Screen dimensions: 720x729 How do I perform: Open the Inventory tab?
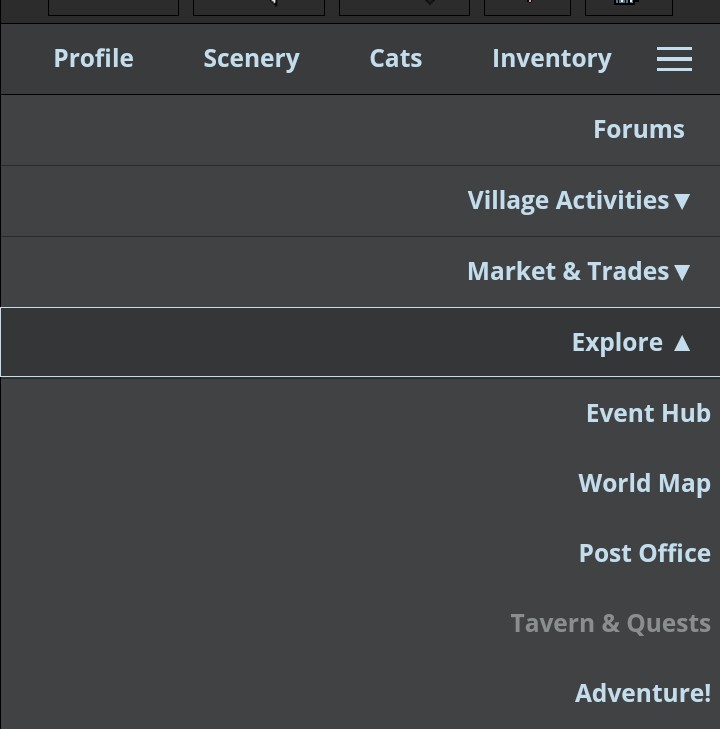point(552,60)
